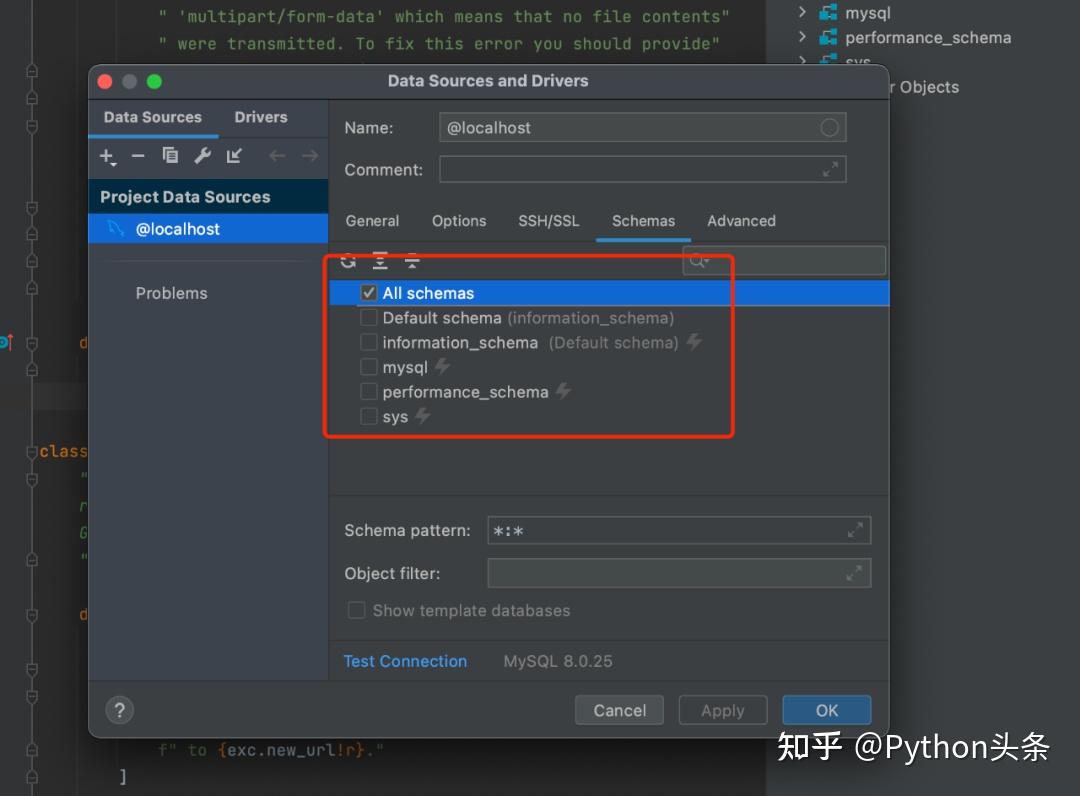Click the Object filter input field
Screen dimensions: 1080x796
(678, 573)
